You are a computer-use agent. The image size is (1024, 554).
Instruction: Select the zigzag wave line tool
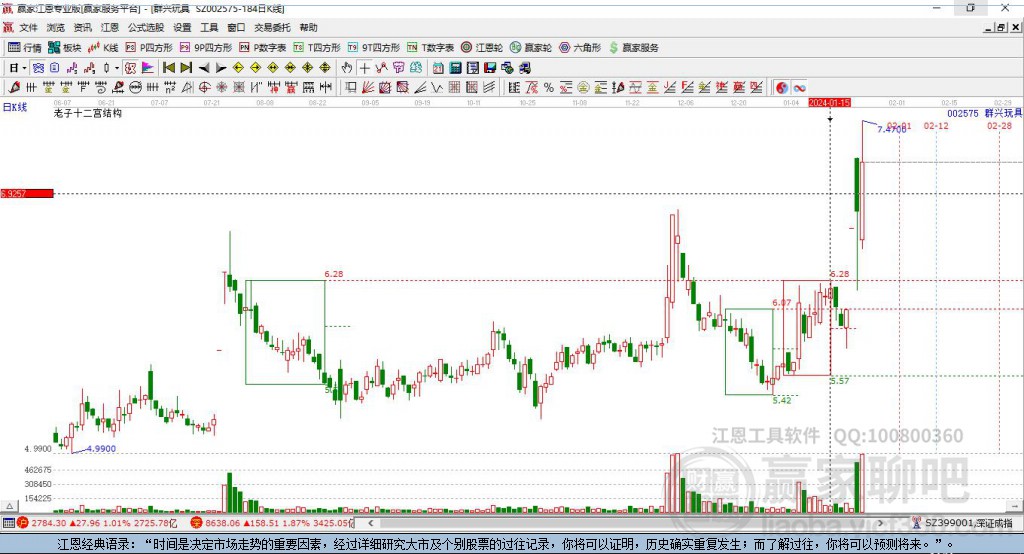(x=436, y=87)
